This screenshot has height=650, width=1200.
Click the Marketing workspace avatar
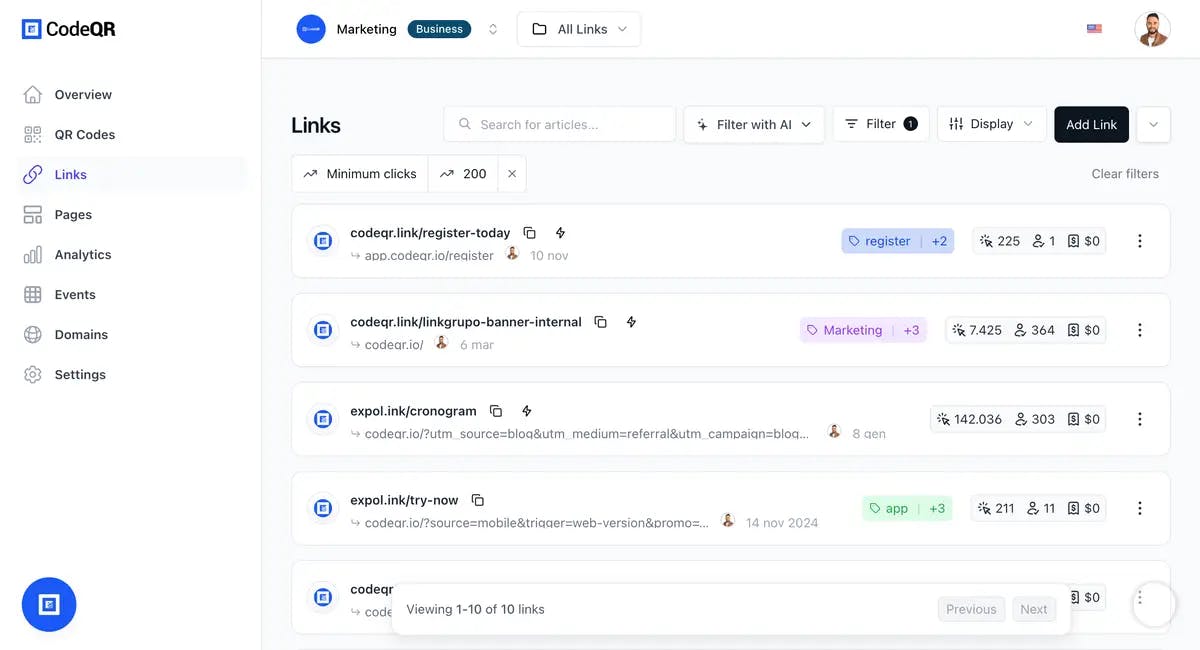pyautogui.click(x=311, y=29)
